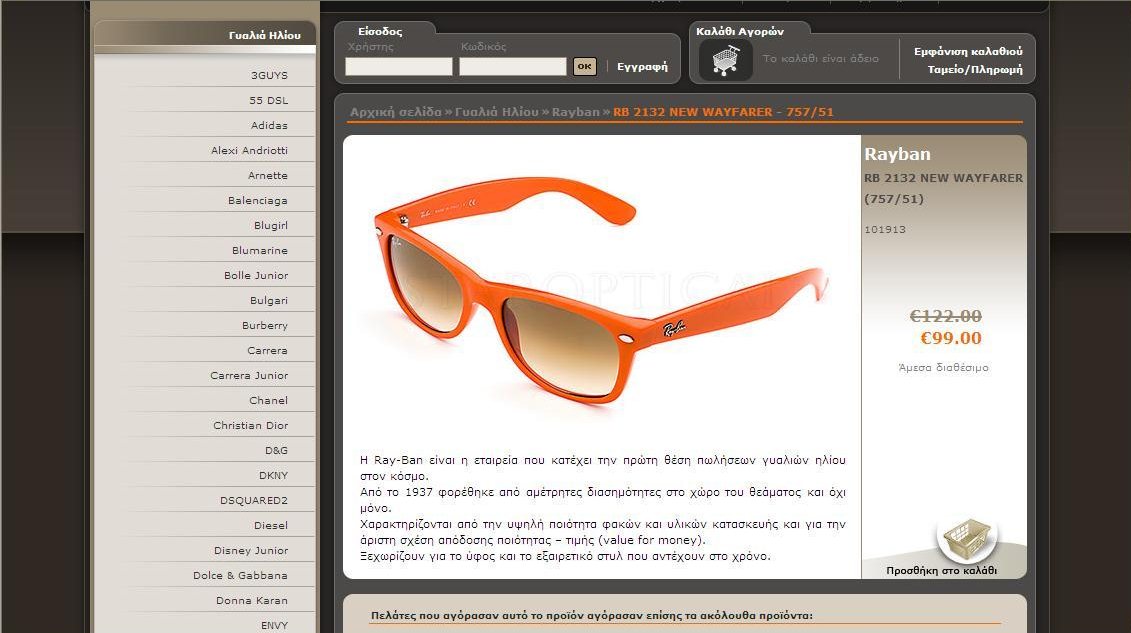Open Christian Dior brand category
The width and height of the screenshot is (1131, 633).
pyautogui.click(x=250, y=426)
